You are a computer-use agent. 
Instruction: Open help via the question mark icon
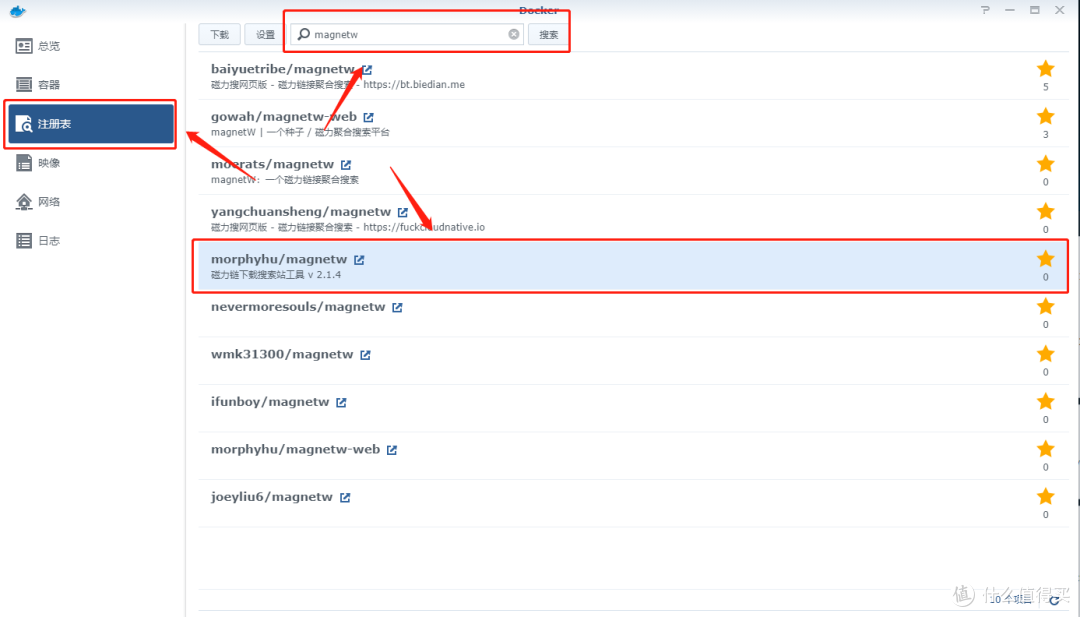click(x=984, y=9)
